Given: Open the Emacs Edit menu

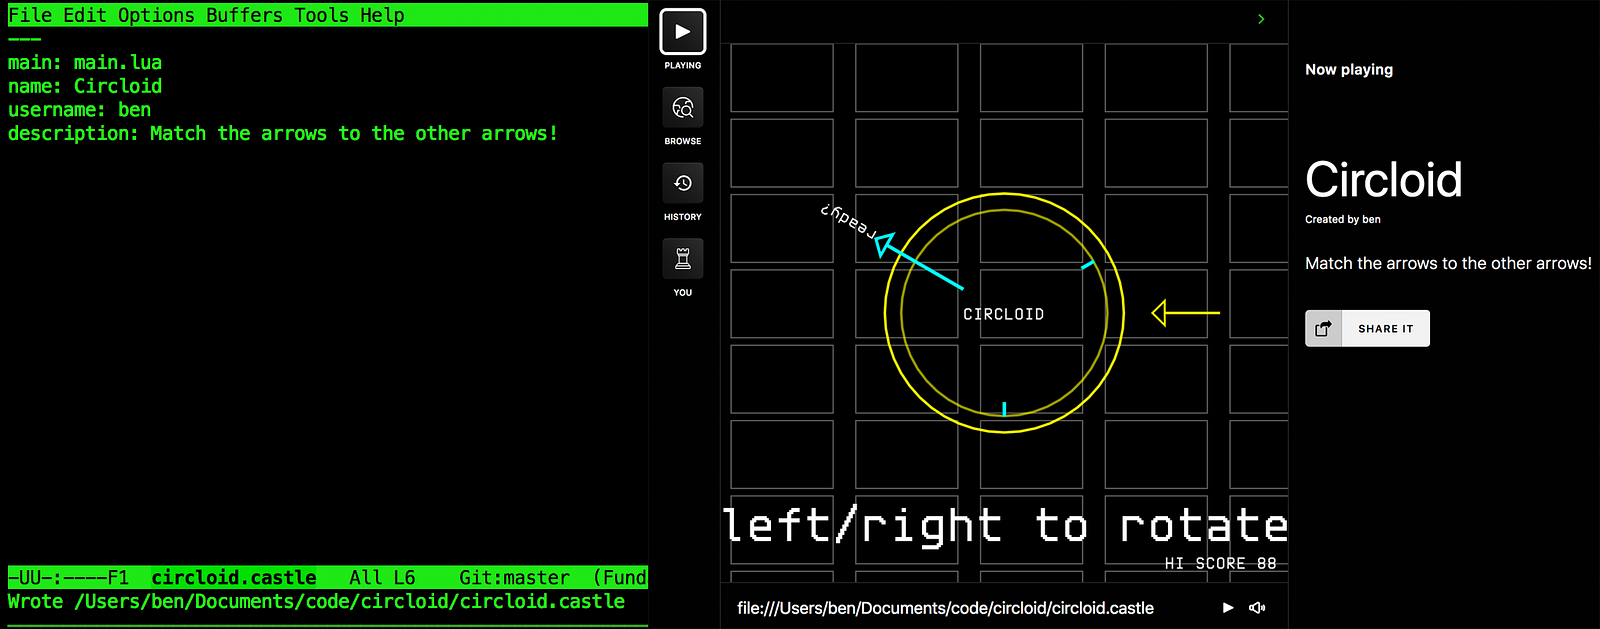Looking at the screenshot, I should click(x=85, y=15).
